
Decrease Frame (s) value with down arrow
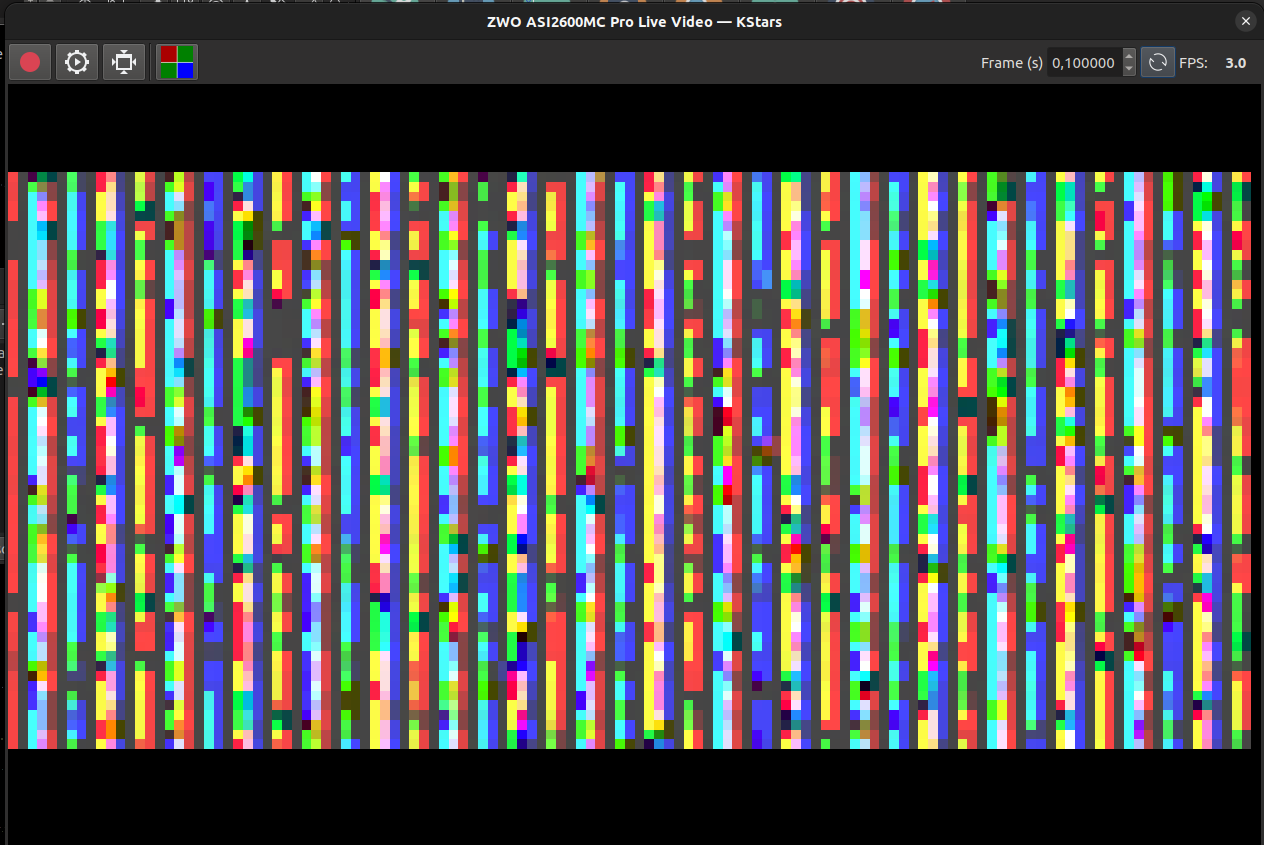(1129, 70)
